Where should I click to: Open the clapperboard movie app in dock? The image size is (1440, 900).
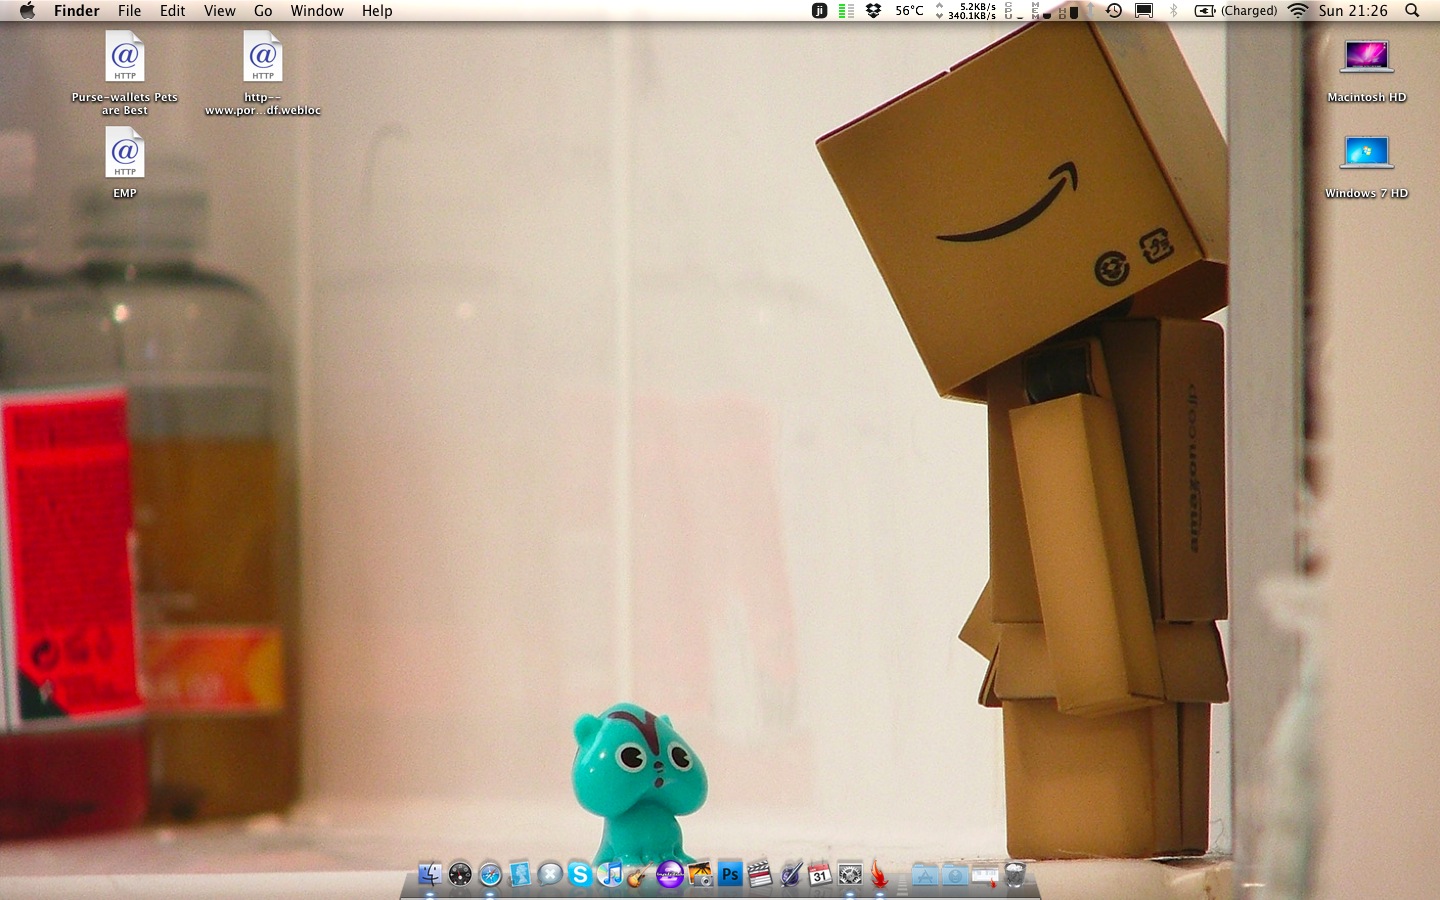coord(760,875)
